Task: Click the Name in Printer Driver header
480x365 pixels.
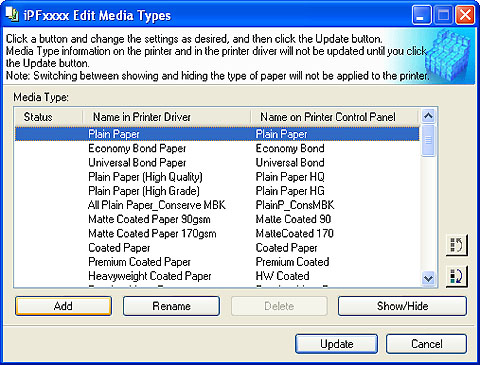Action: 166,117
